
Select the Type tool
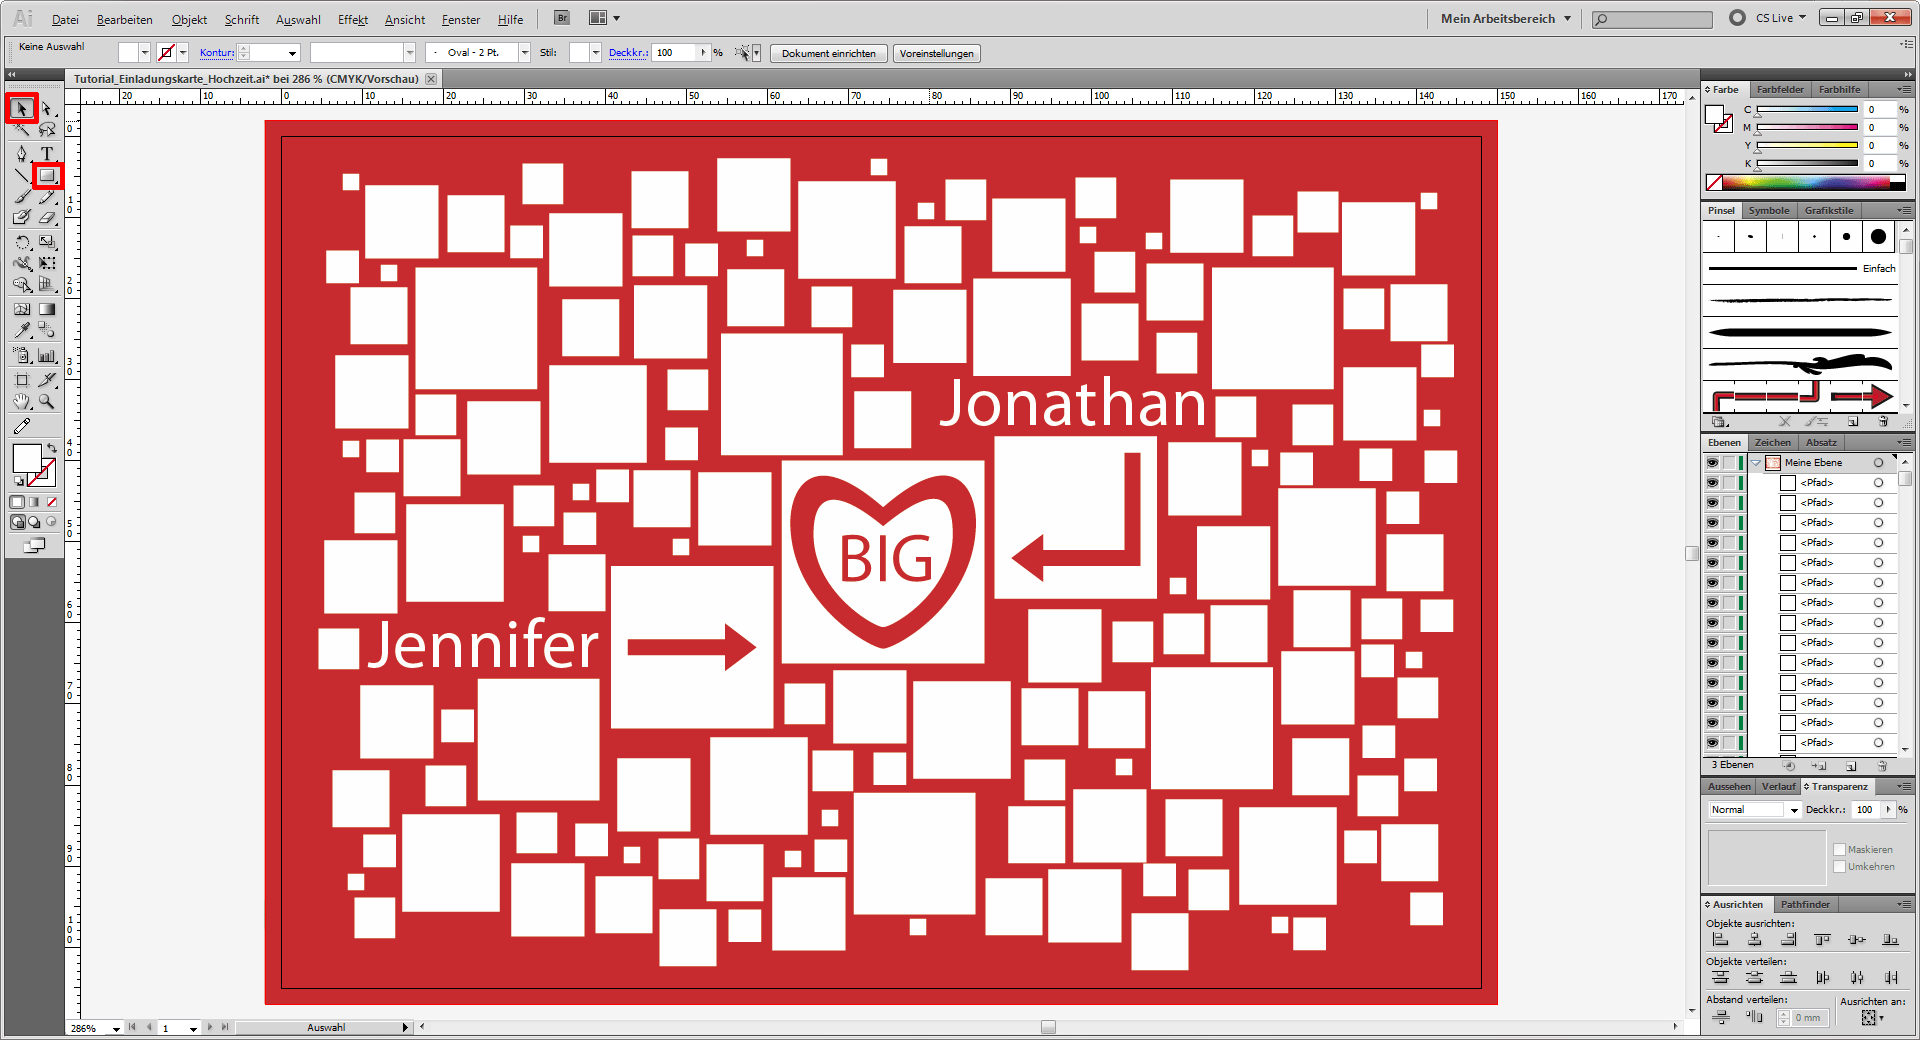(46, 153)
